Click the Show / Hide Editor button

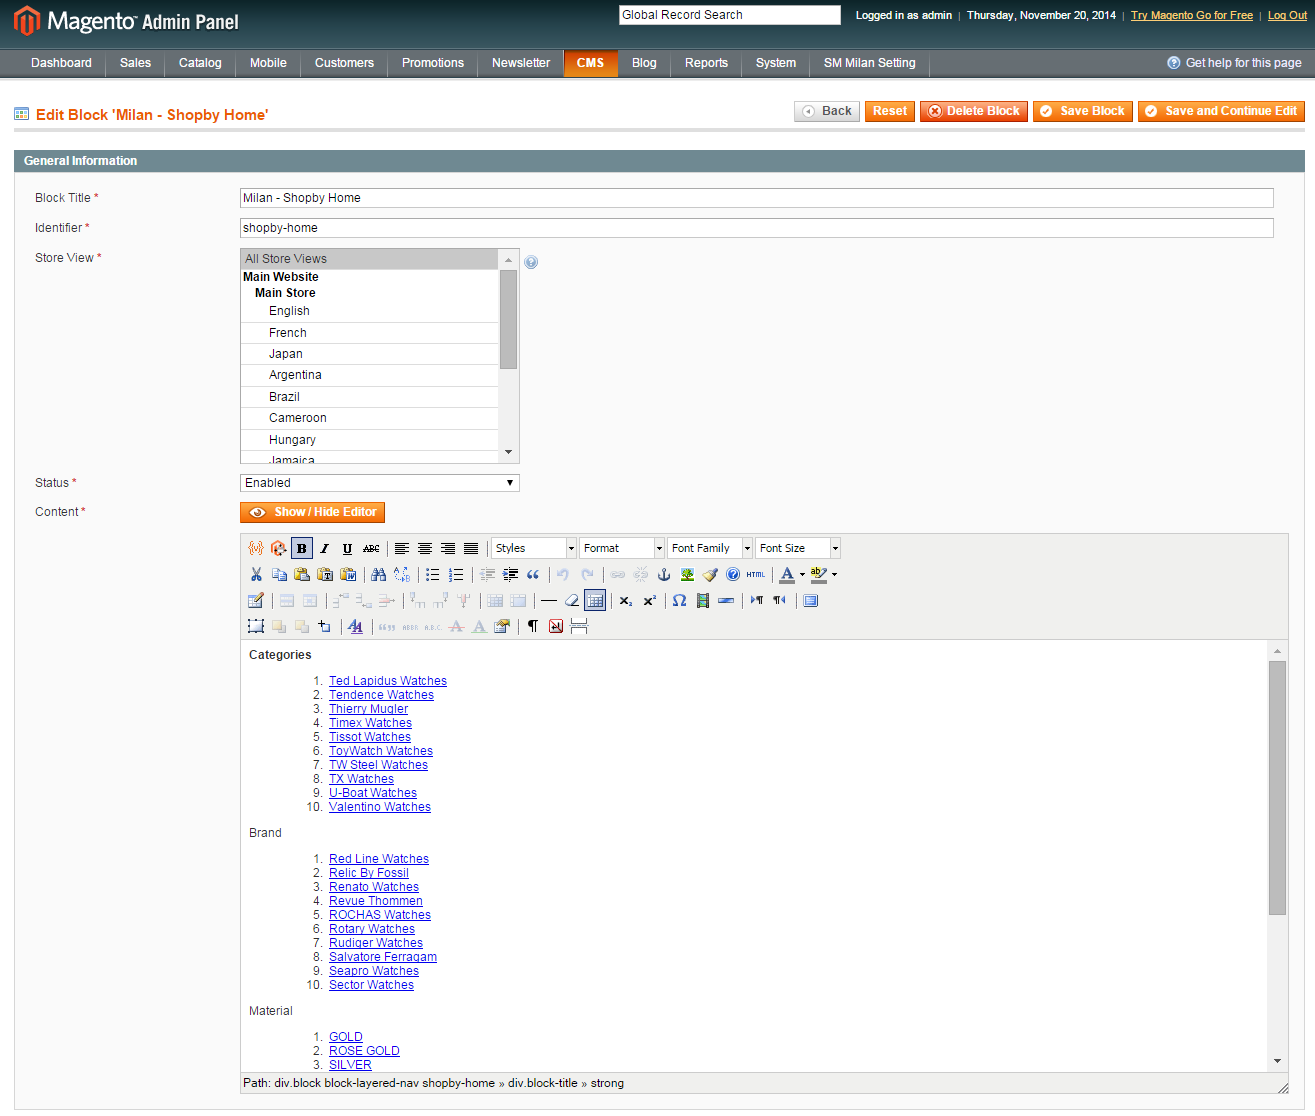pos(312,512)
